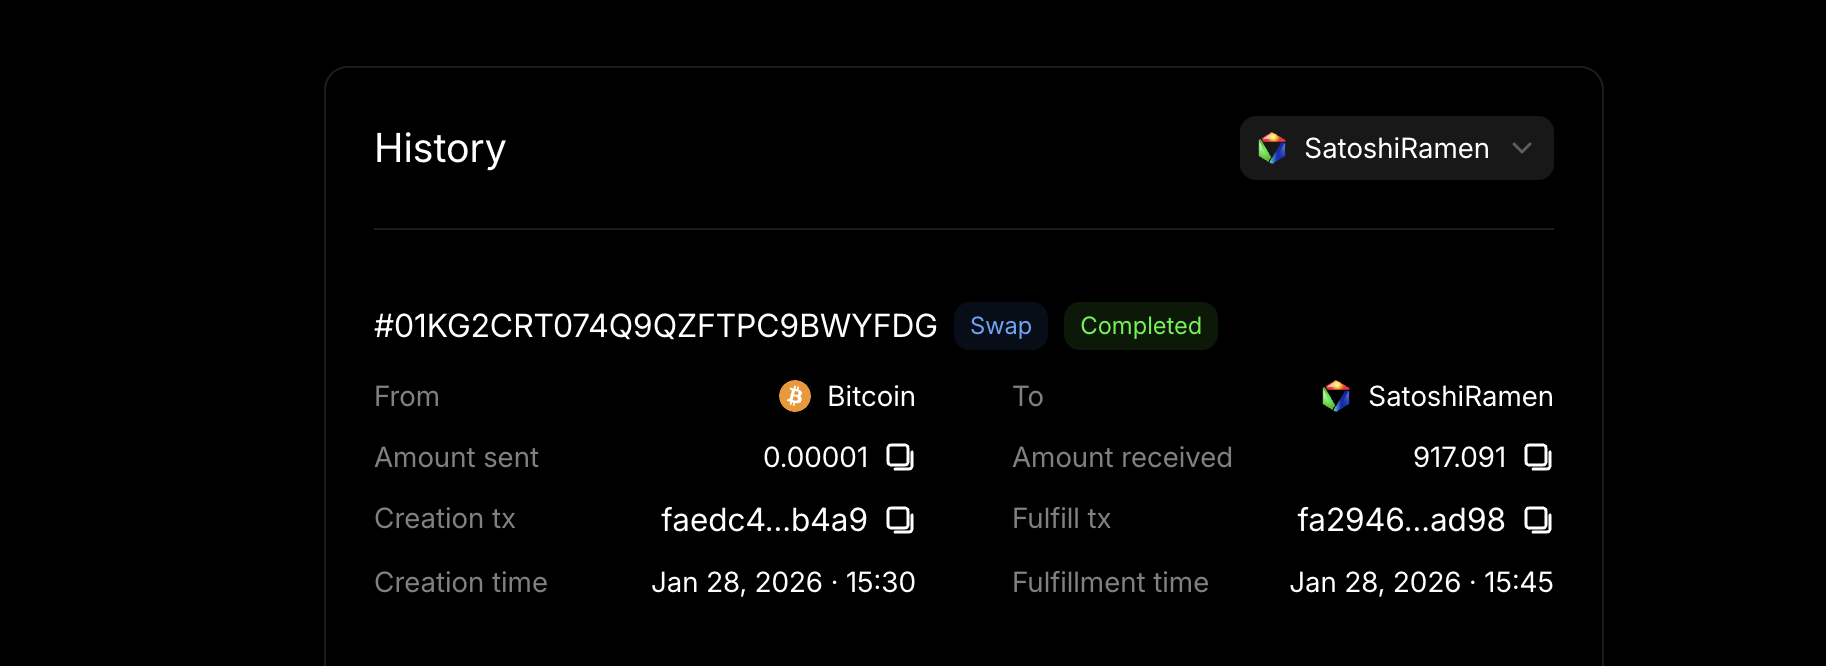Viewport: 1826px width, 666px height.
Task: Select order ID #01KG2CRT074Q9QZFTPC9BWYFDG
Action: tap(655, 326)
